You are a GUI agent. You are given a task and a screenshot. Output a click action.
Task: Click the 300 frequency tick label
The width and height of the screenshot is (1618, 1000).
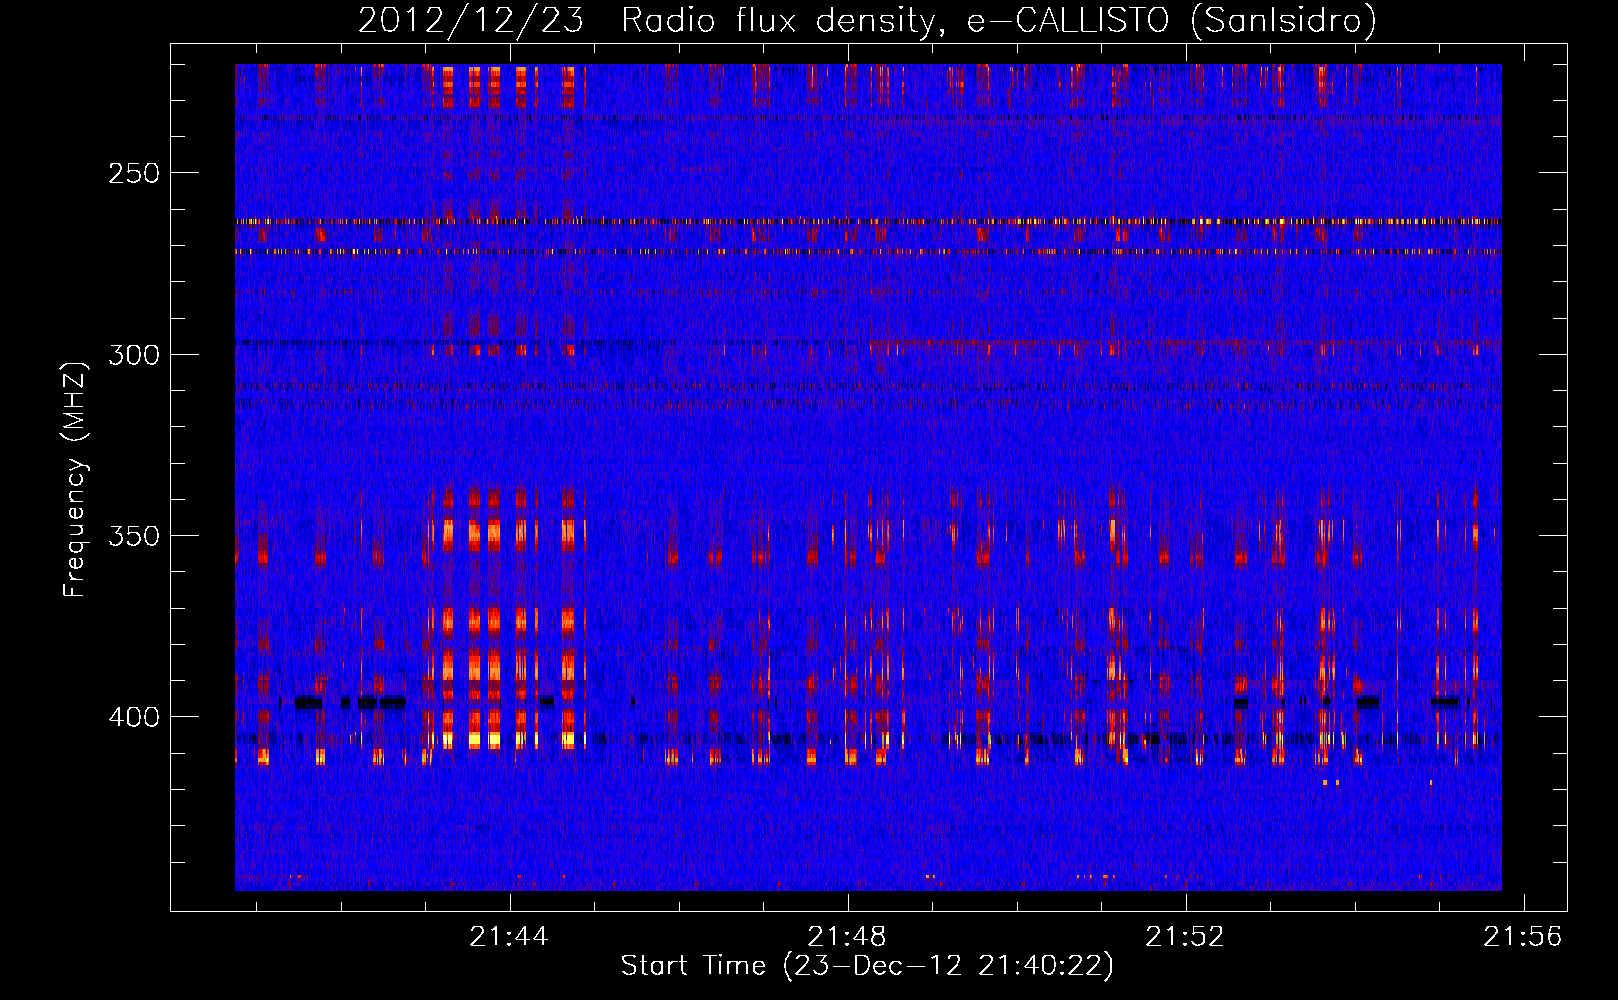coord(134,355)
